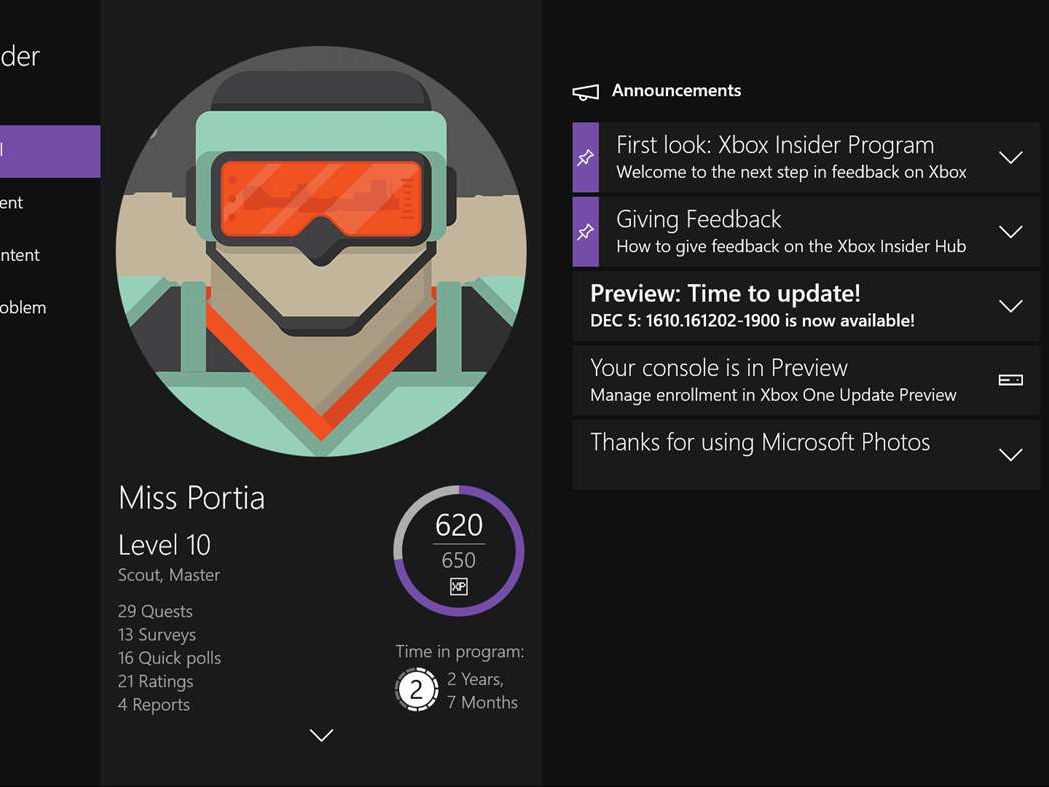Click the Miss Portia avatar picture
The width and height of the screenshot is (1049, 787).
coord(321,251)
